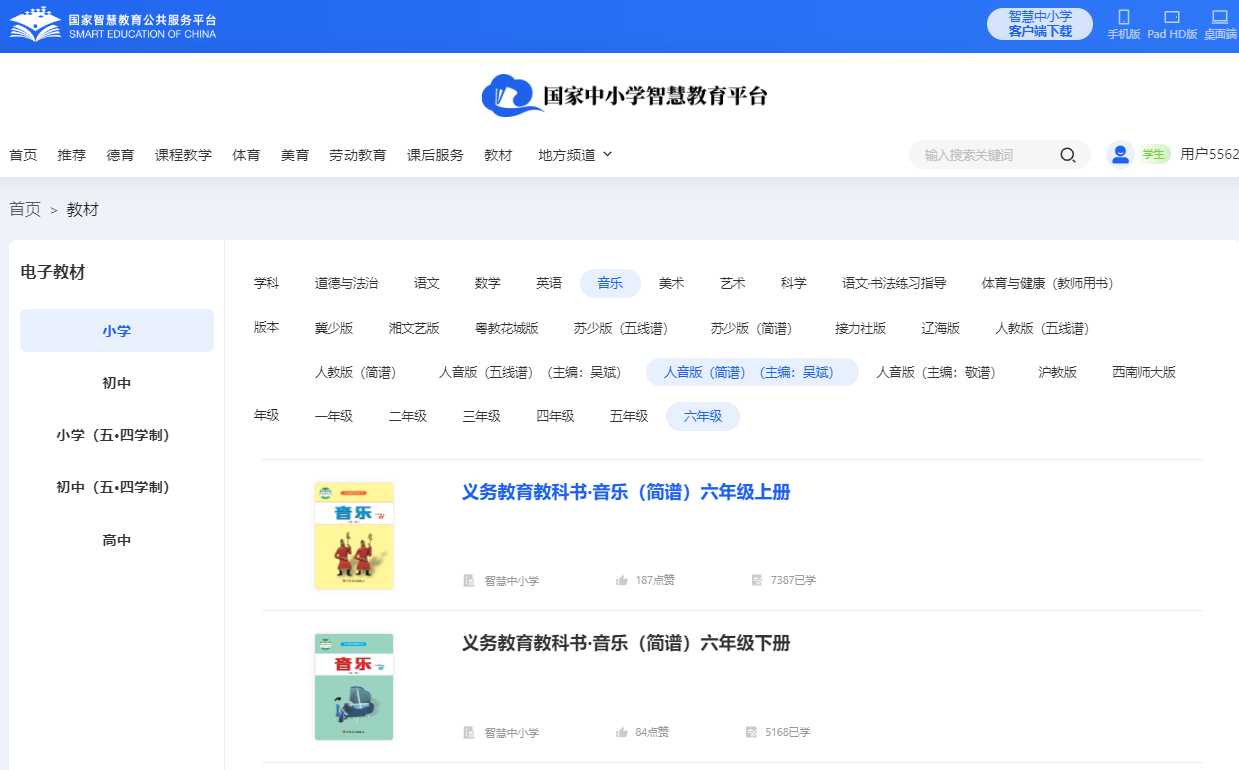Expand the 地方频道 dropdown menu

[x=575, y=155]
